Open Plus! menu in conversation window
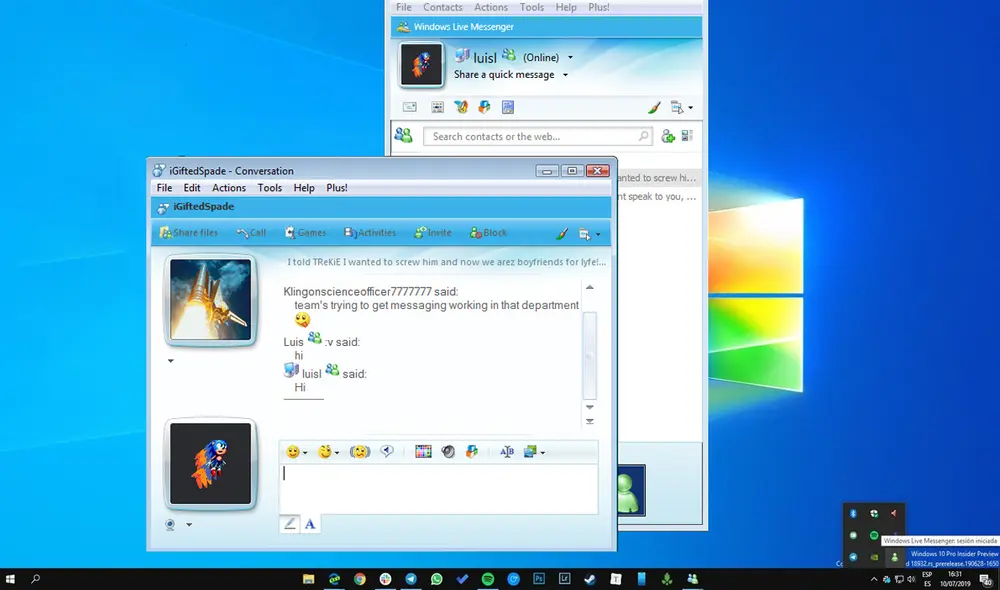The height and width of the screenshot is (590, 1000). 337,188
